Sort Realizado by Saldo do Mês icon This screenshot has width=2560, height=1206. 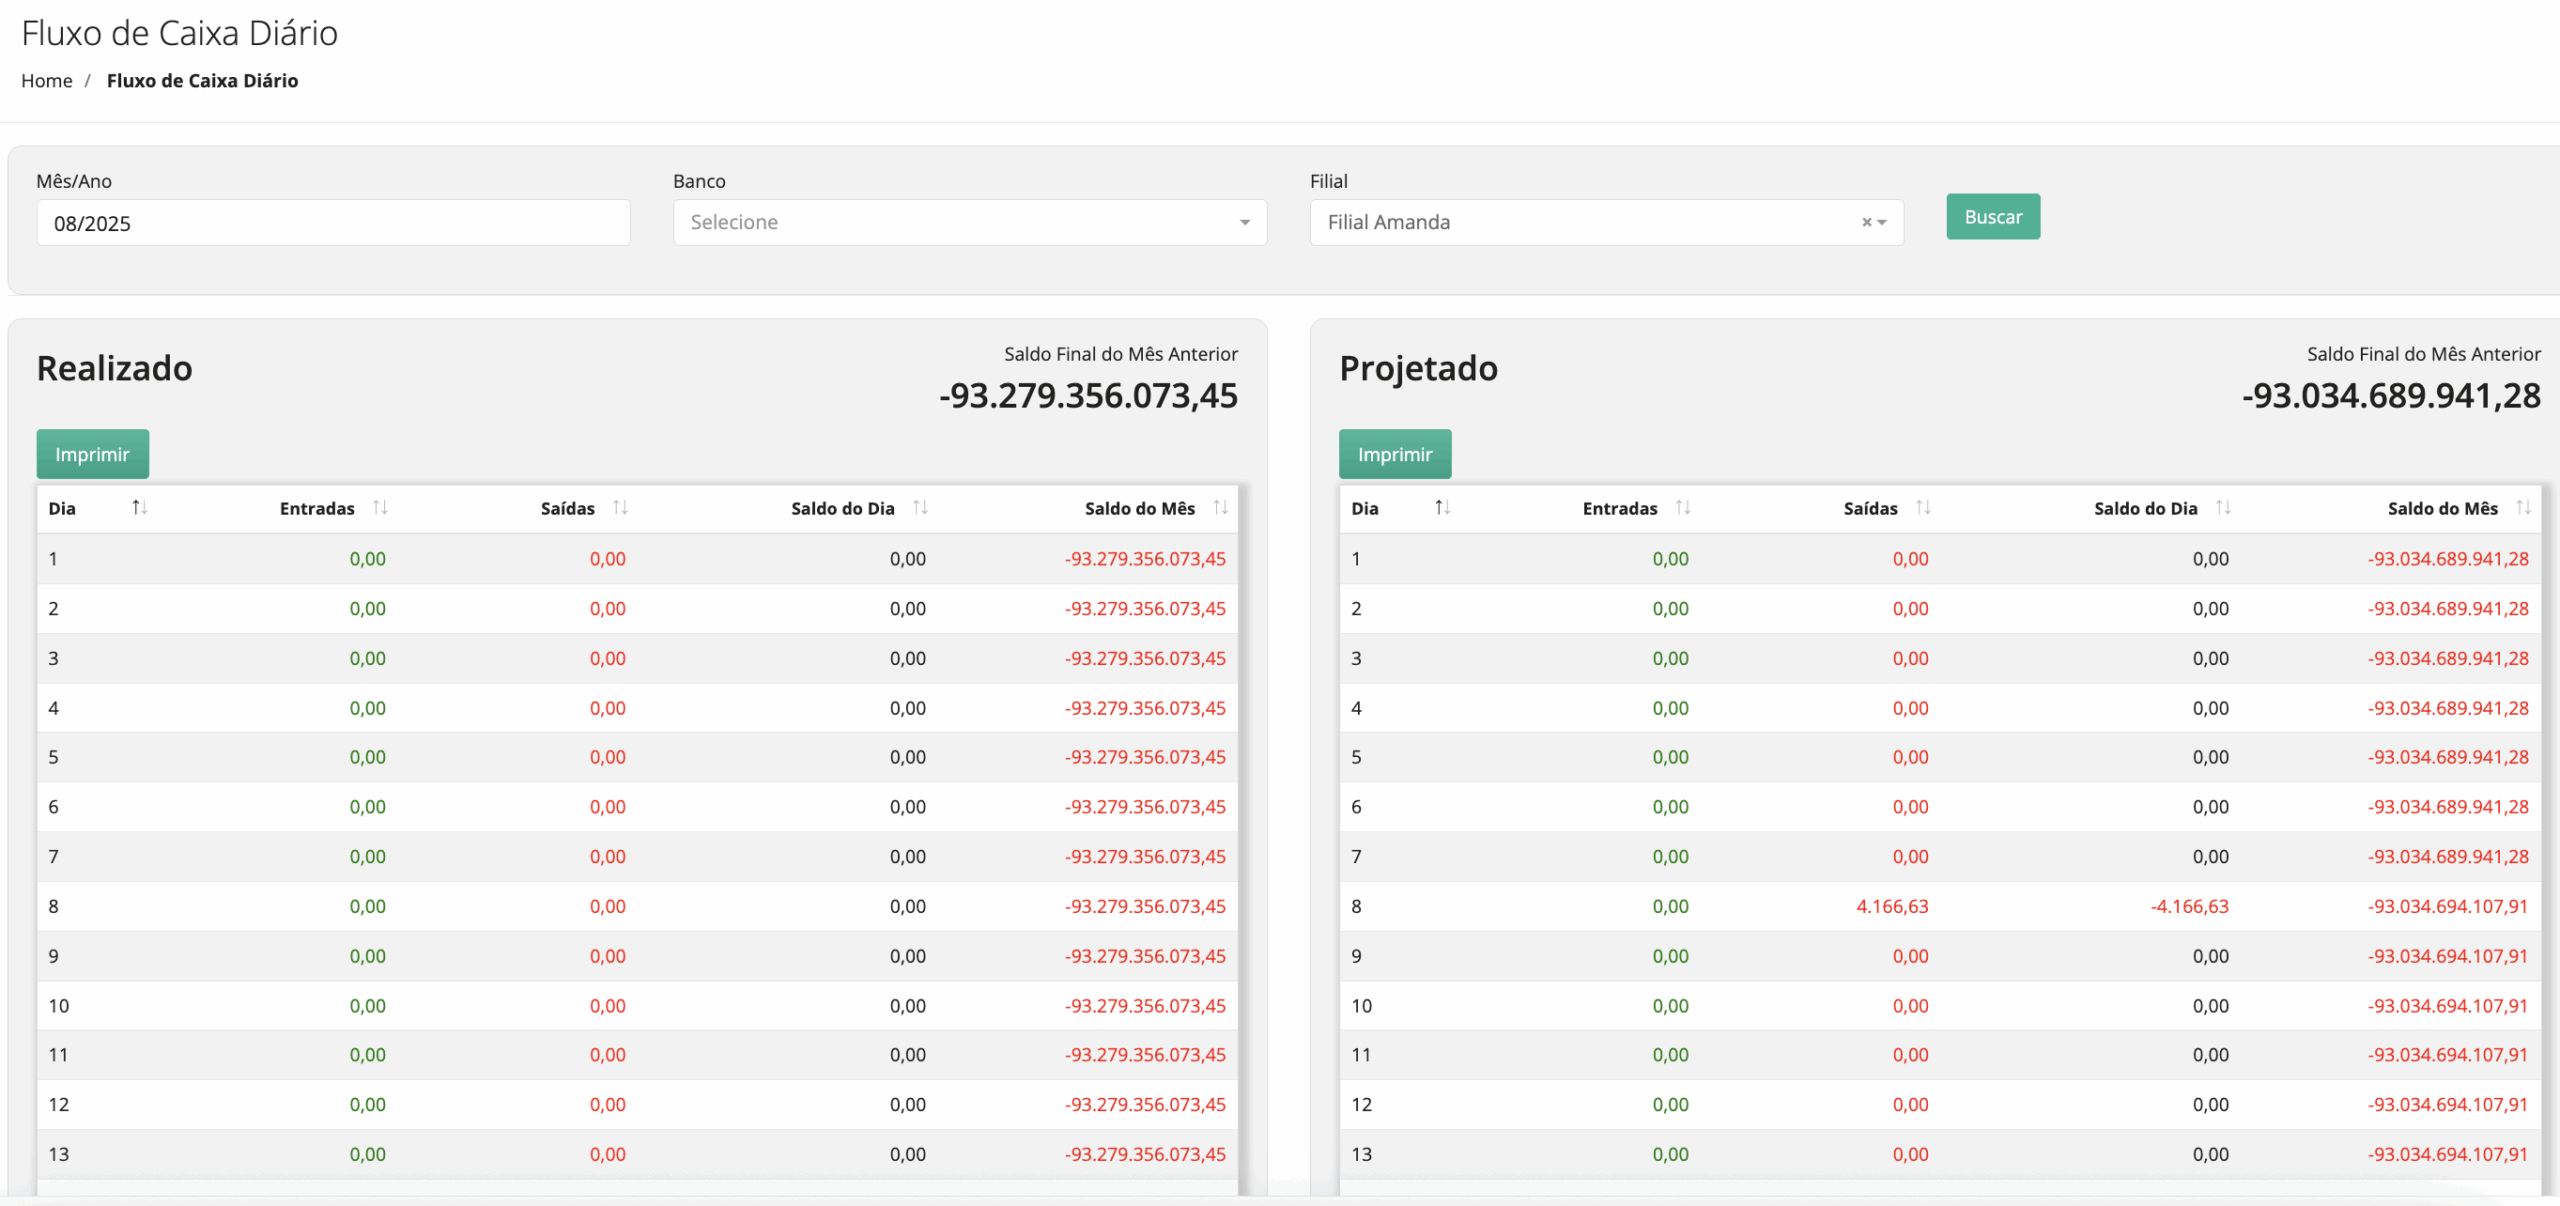pos(1220,508)
